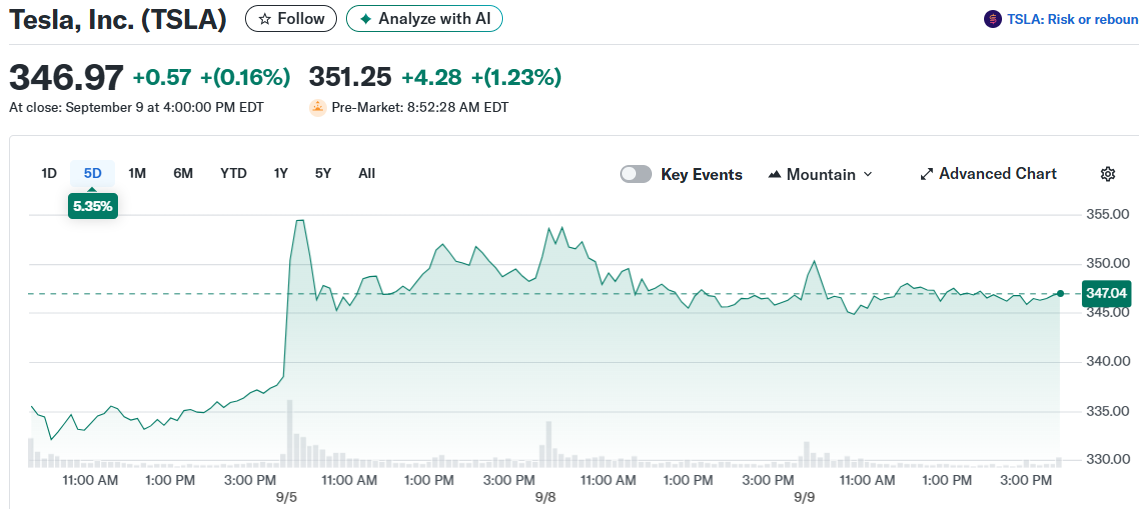Click the 345.00 price axis label
Viewport: 1139px width, 509px height.
1110,312
